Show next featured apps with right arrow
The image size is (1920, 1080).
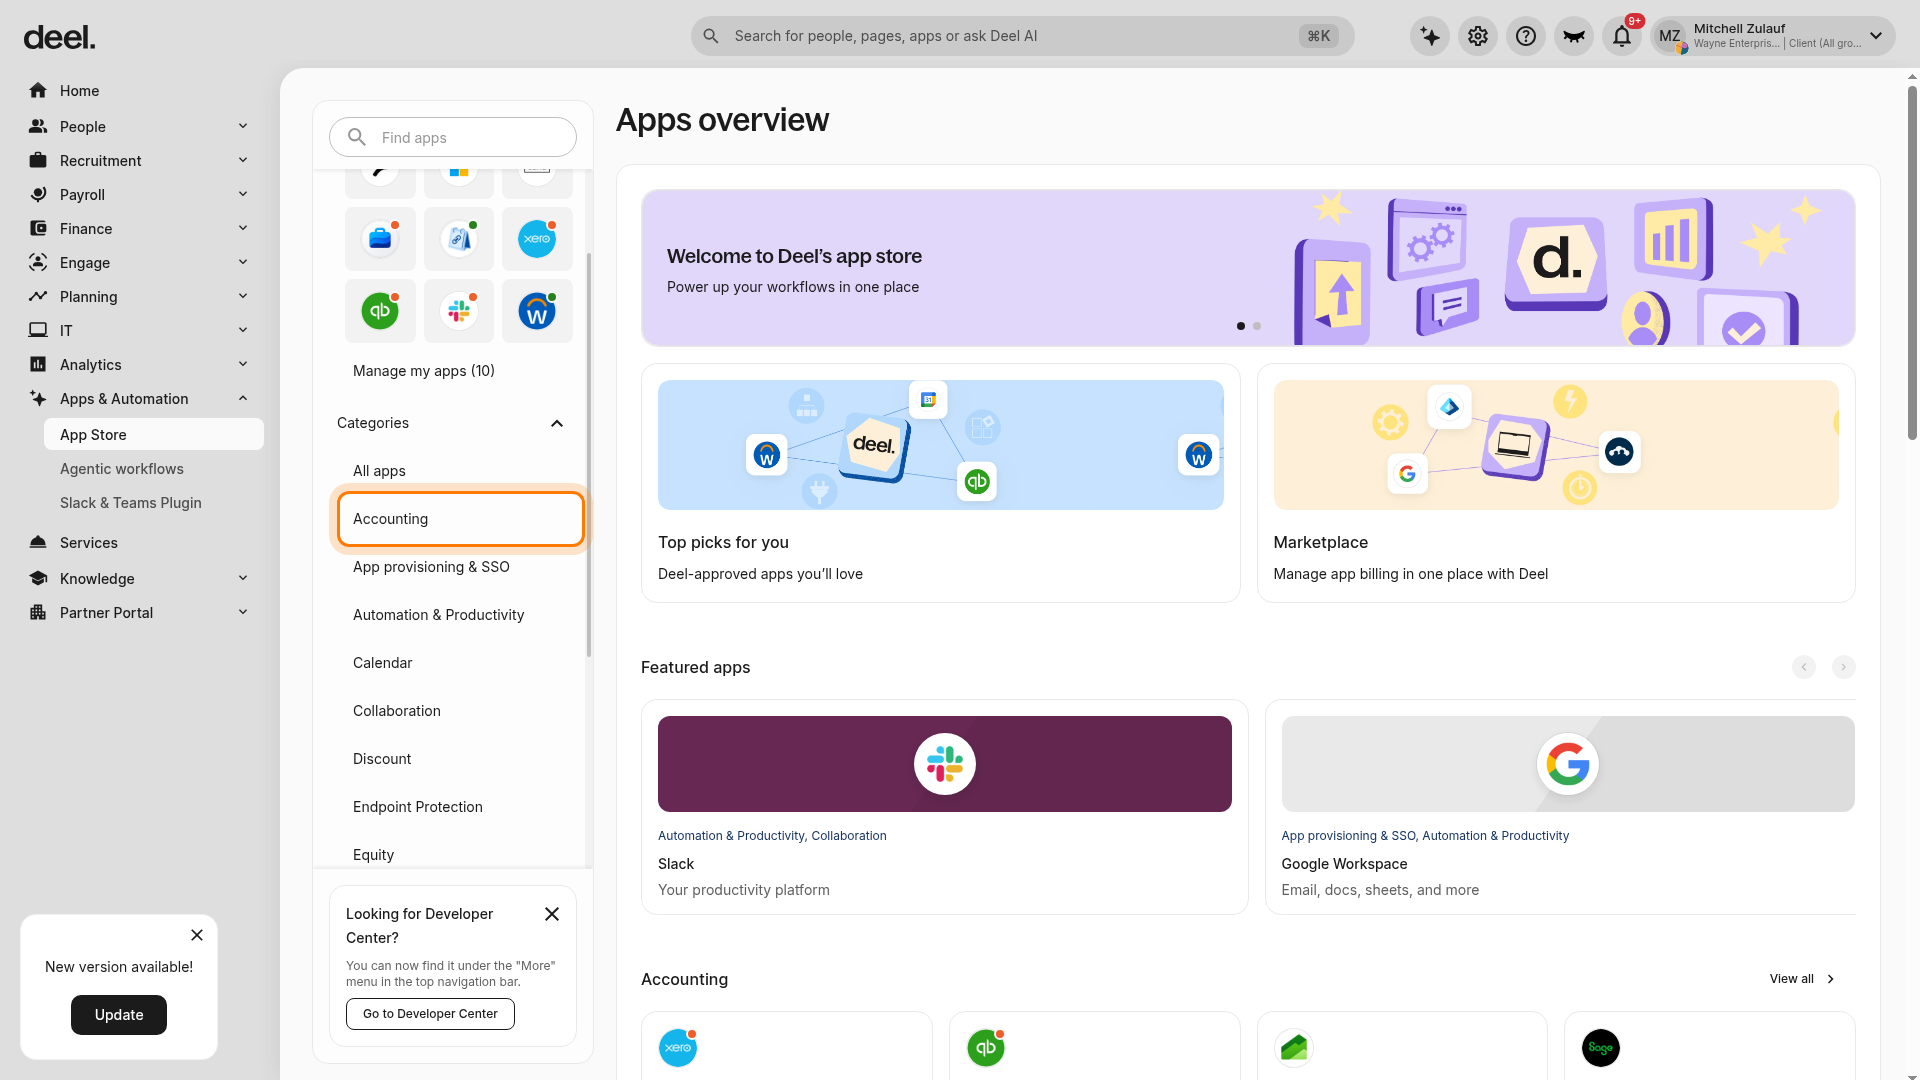[1844, 667]
